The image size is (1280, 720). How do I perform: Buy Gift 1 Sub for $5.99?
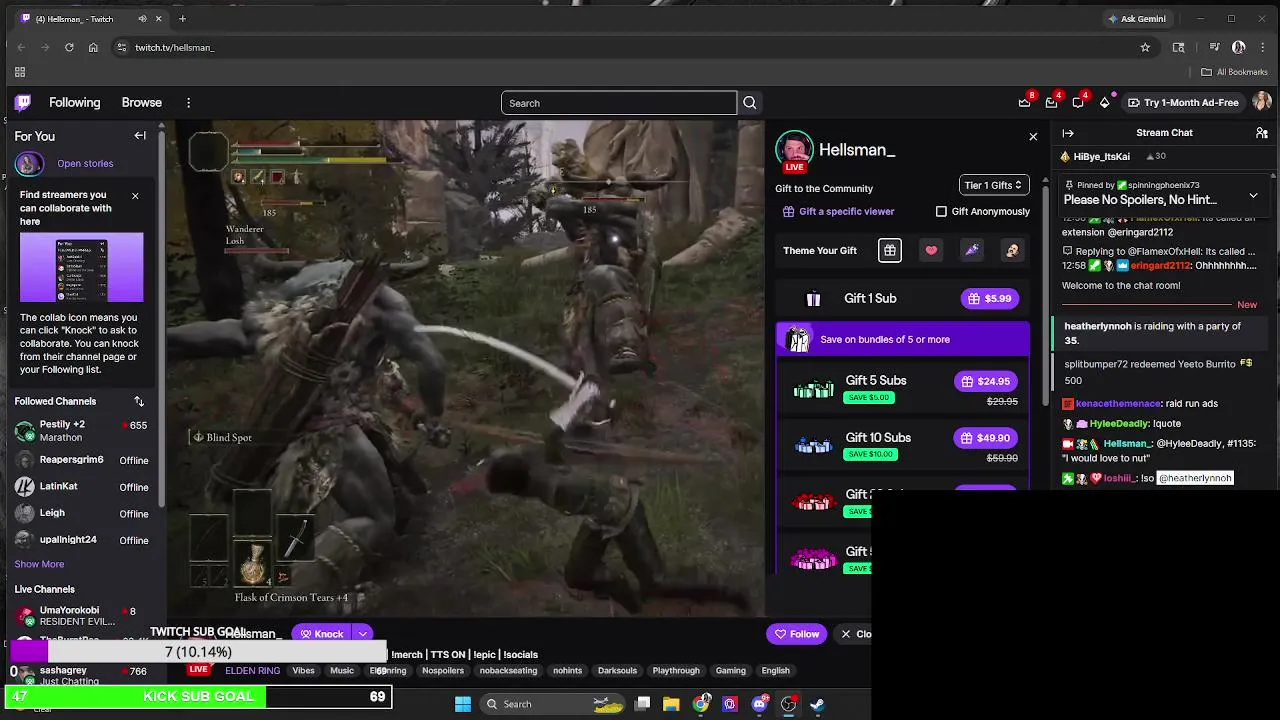point(990,298)
